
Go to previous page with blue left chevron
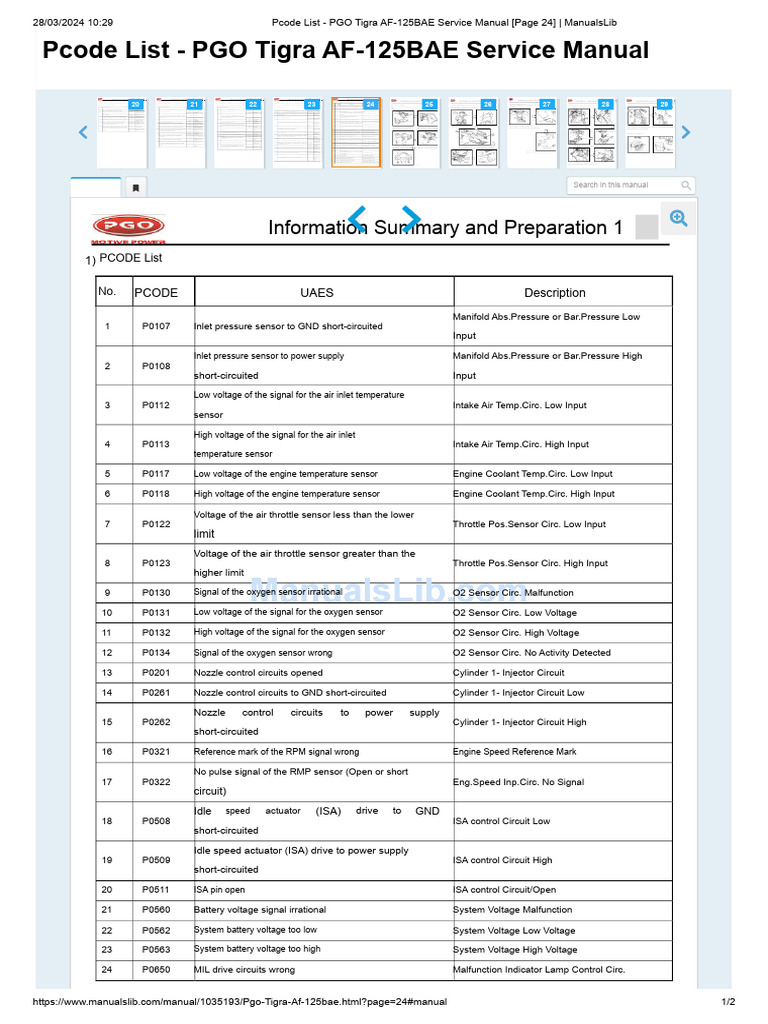pyautogui.click(x=357, y=218)
